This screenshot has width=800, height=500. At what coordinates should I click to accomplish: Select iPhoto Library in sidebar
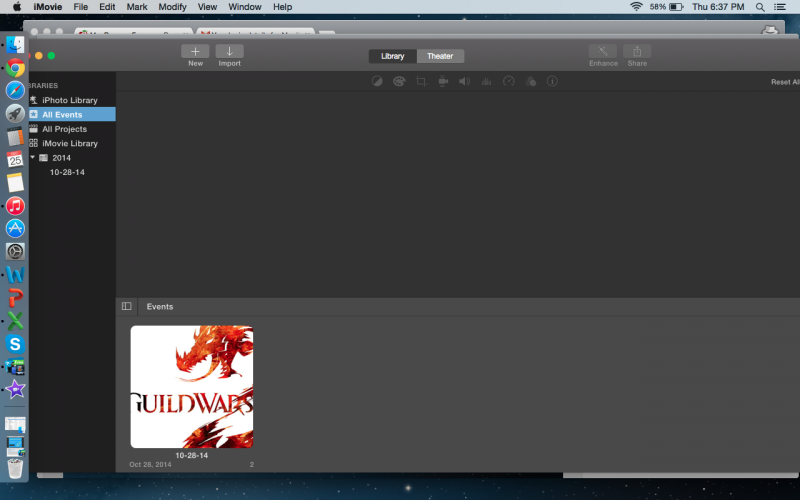point(72,100)
